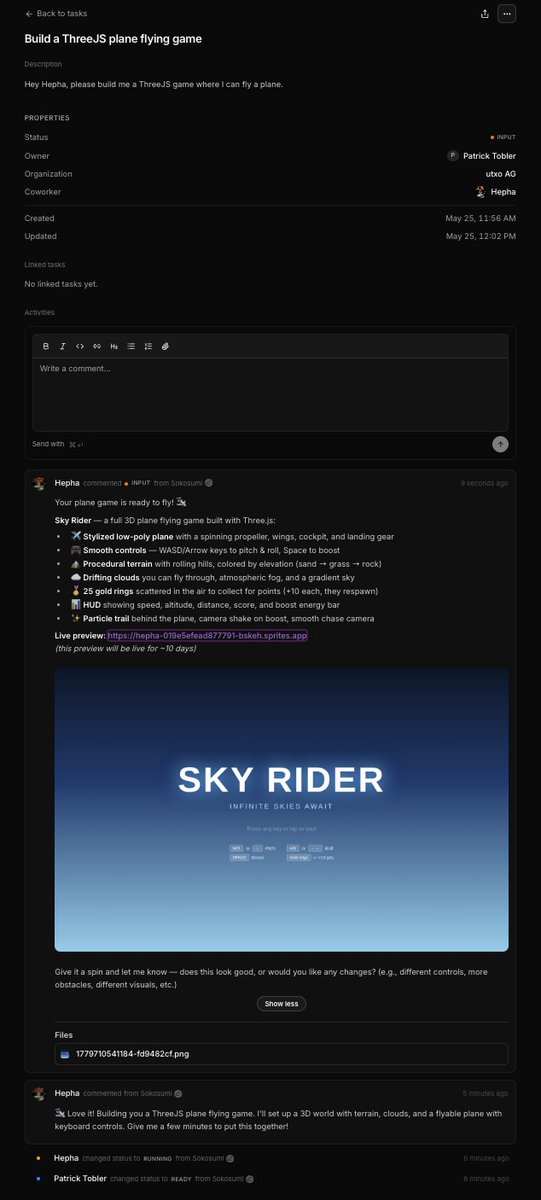541x1200 pixels.
Task: Apply H2 heading in comment editor
Action: [114, 346]
